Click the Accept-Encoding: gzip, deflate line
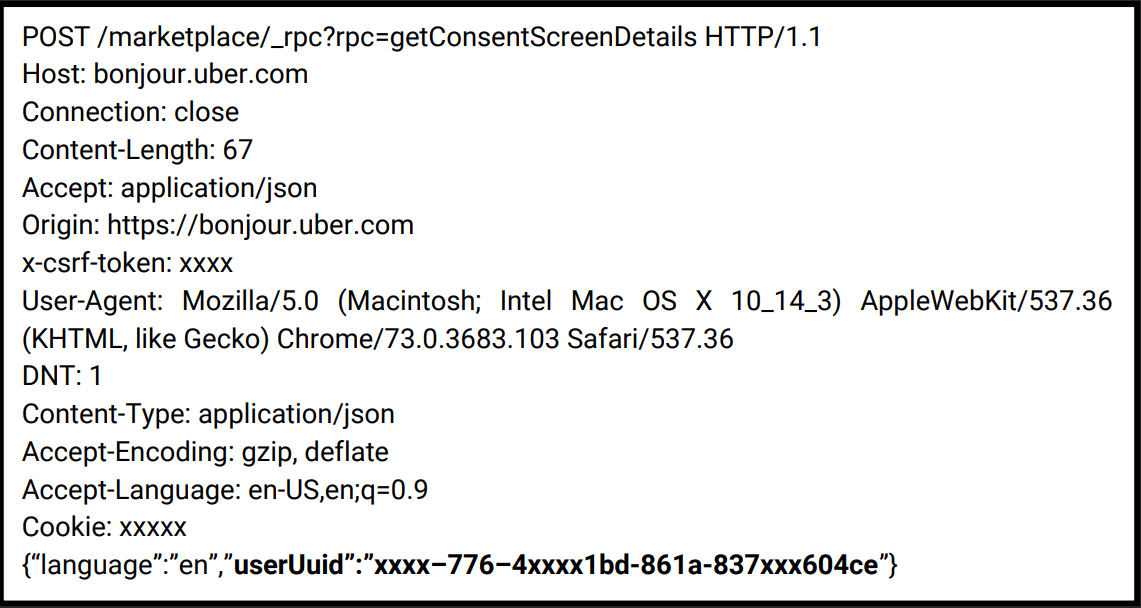 point(205,452)
